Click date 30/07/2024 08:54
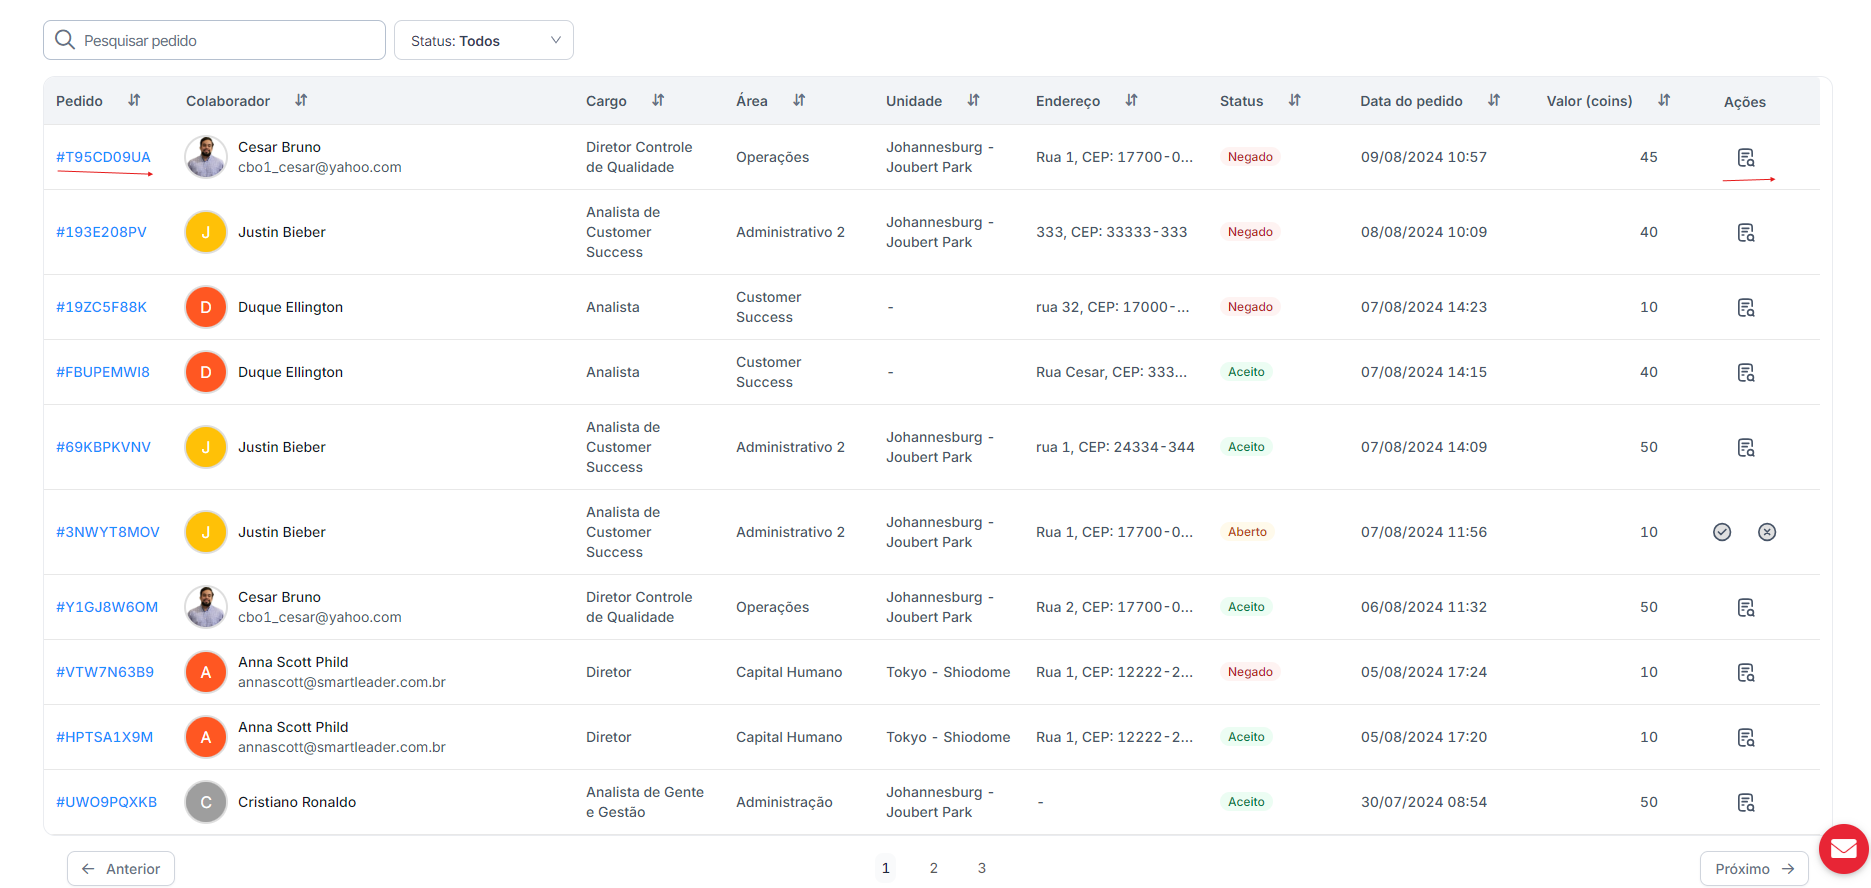This screenshot has height=888, width=1871. click(x=1424, y=802)
